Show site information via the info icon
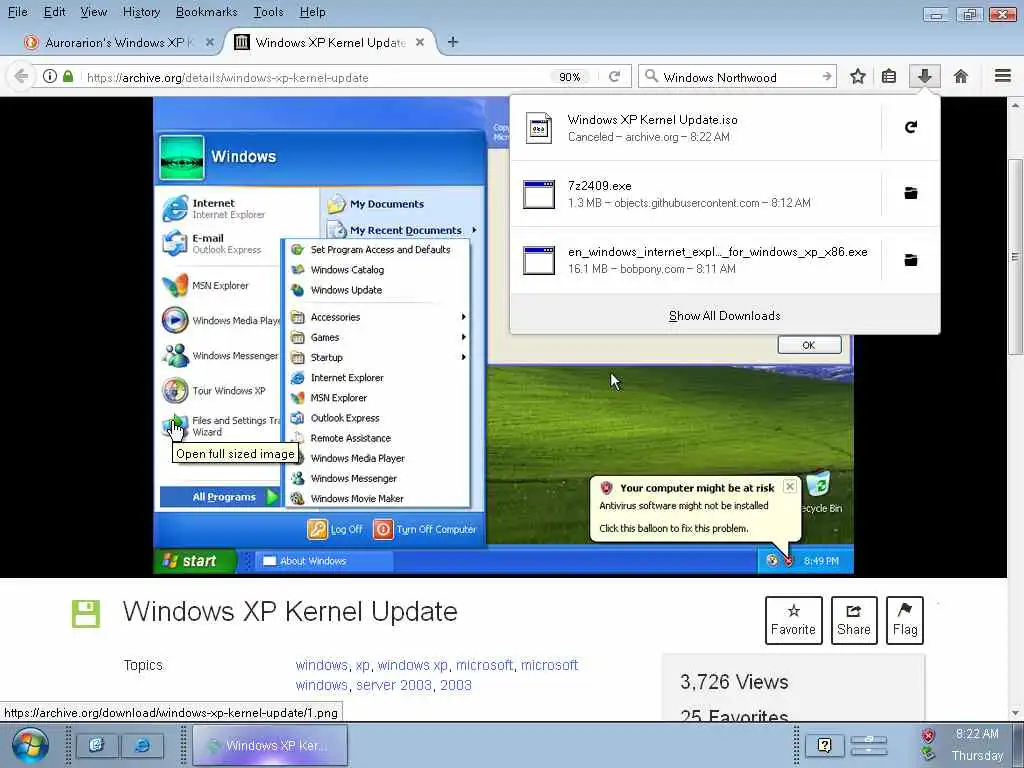 [50, 76]
